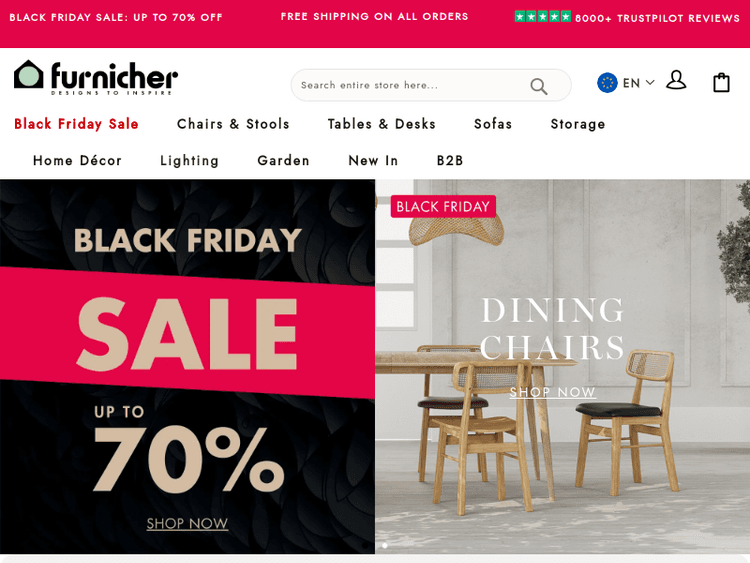Select the Lighting menu item

[189, 161]
